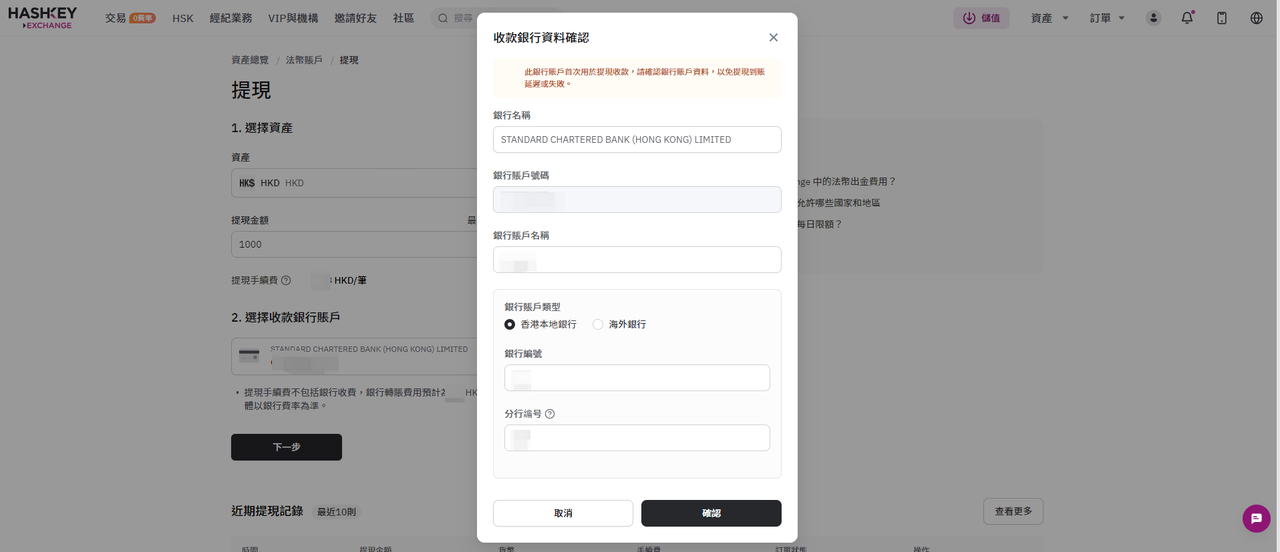Show the 提現手續費 info icon
The image size is (1280, 552).
coord(286,281)
